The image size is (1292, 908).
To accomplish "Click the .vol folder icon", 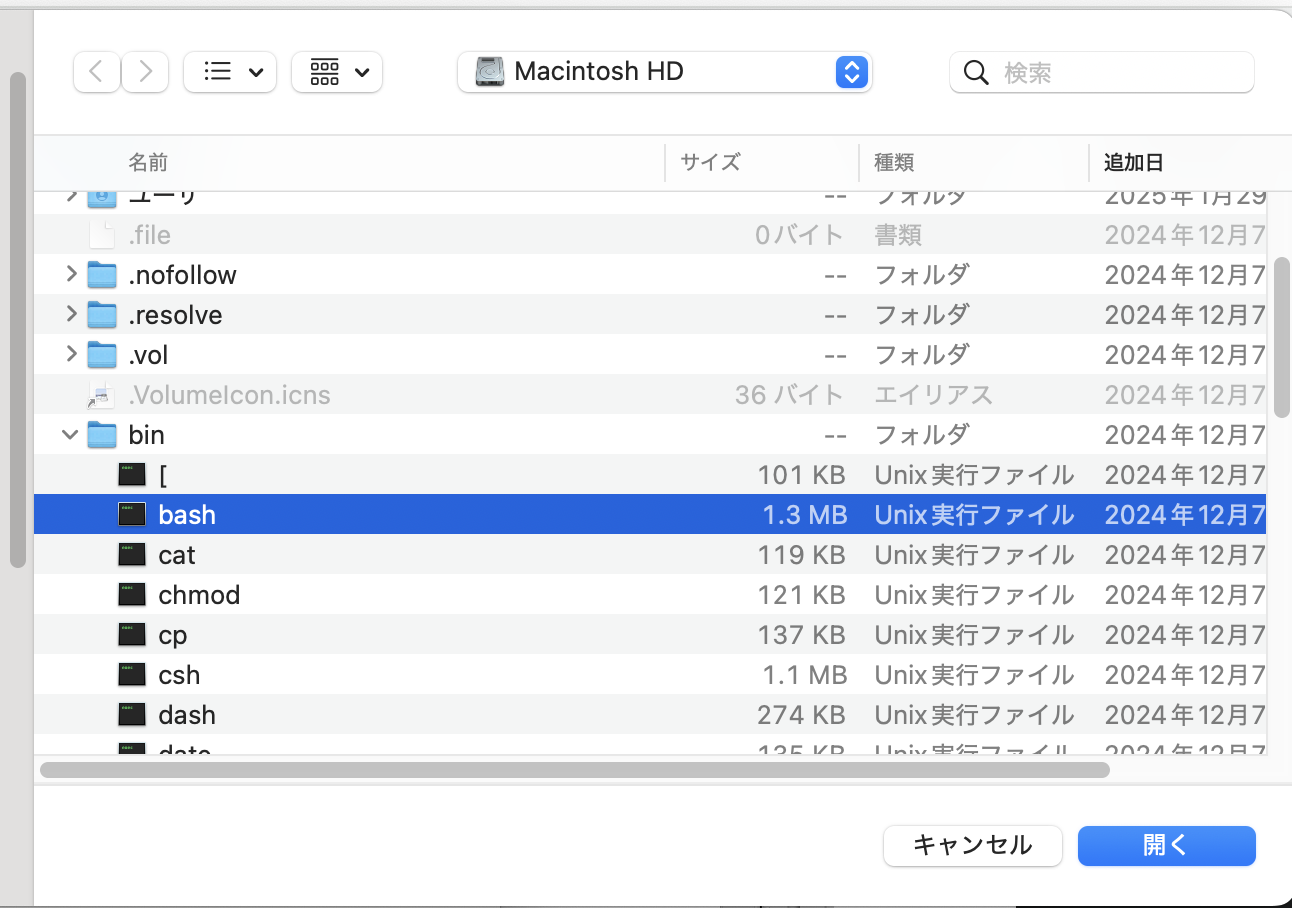I will (x=102, y=354).
